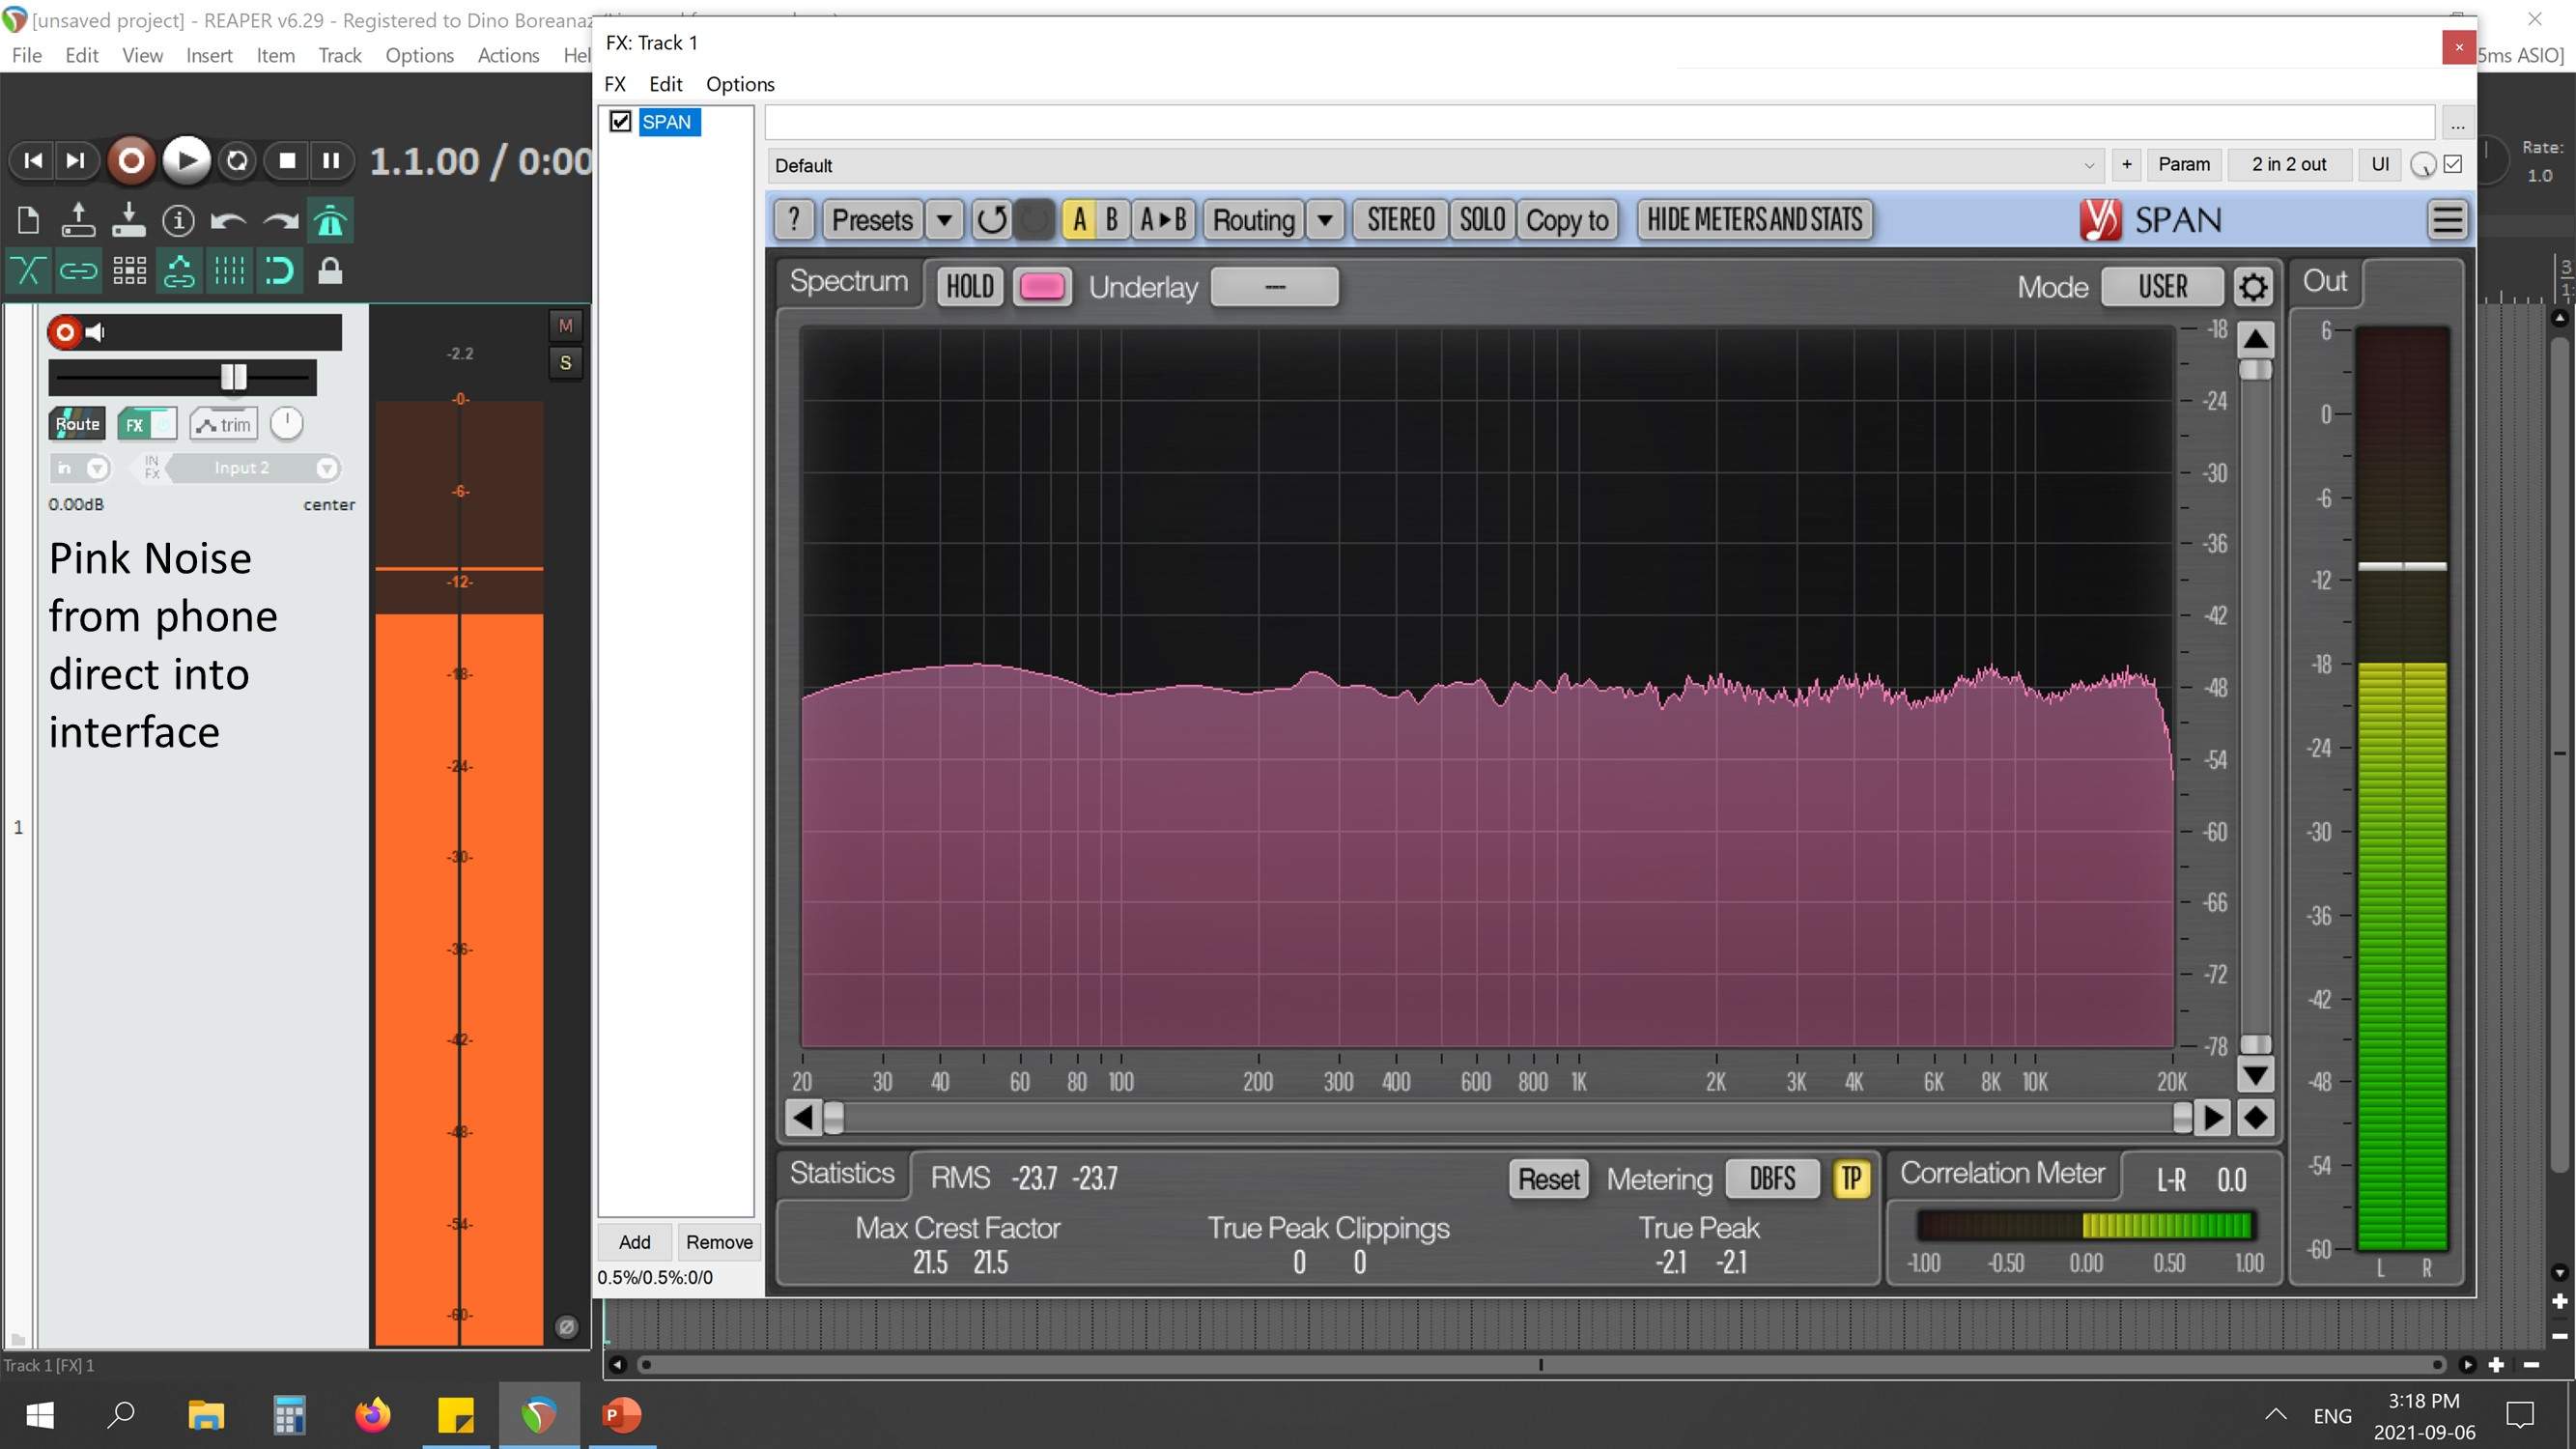2576x1449 pixels.
Task: Select SPAN entry in FX chain list
Action: pos(667,122)
